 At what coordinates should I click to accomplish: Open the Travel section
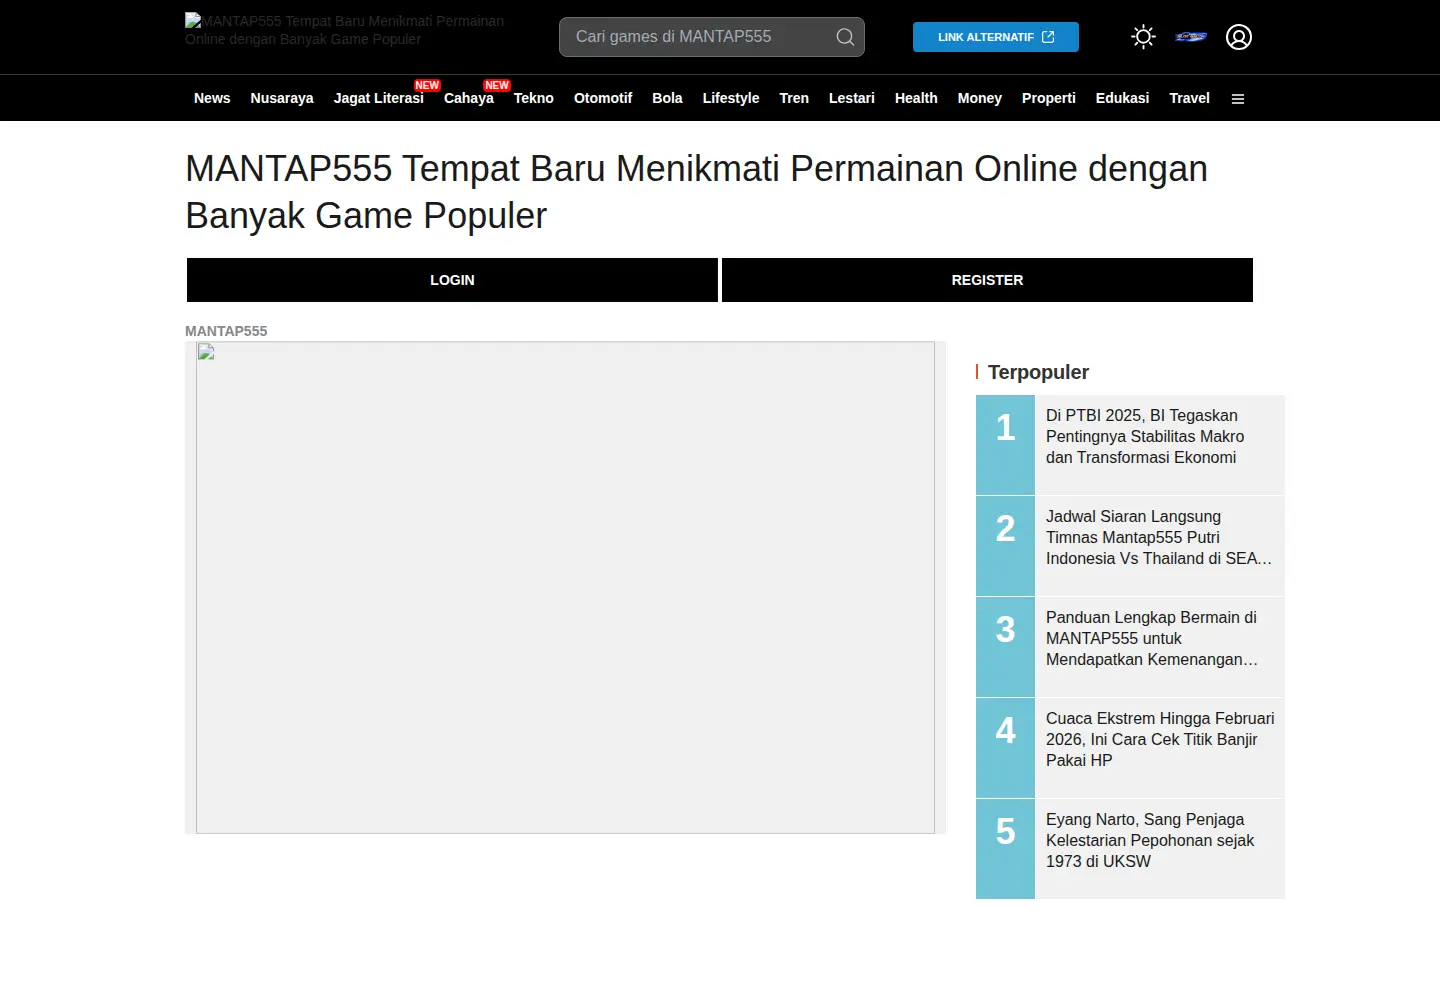1190,98
